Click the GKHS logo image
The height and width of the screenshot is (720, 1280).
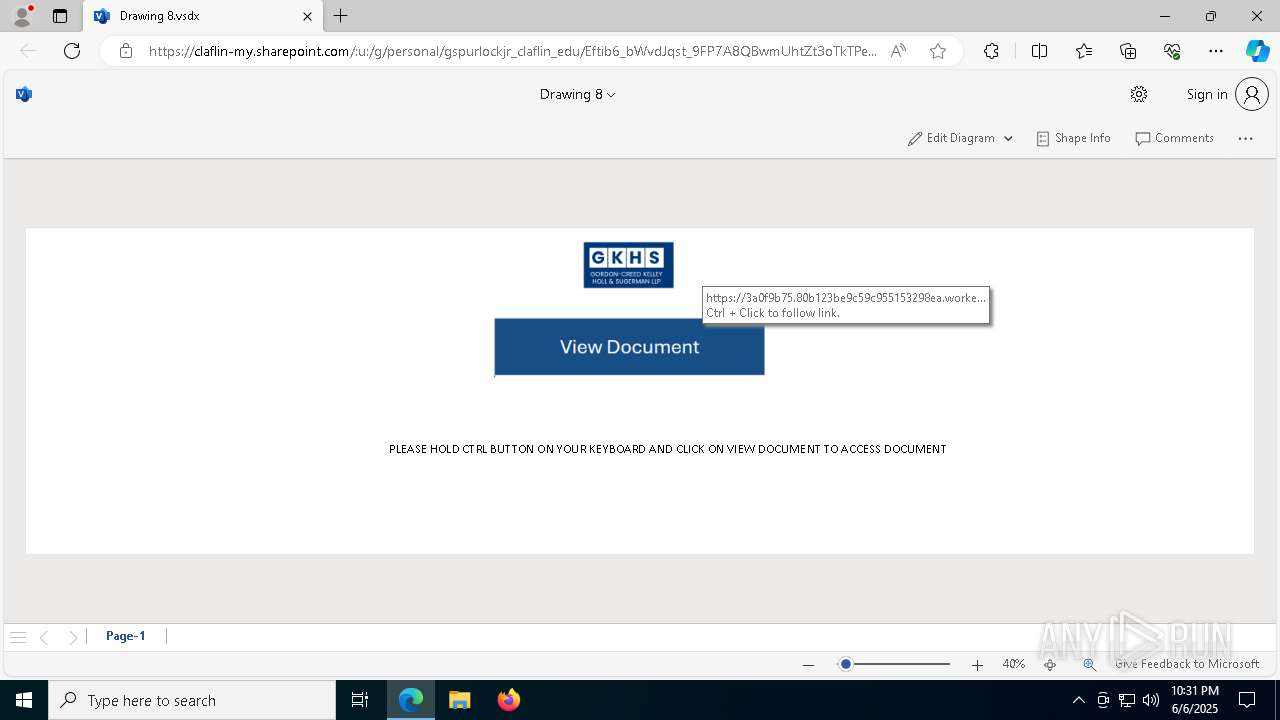(628, 265)
